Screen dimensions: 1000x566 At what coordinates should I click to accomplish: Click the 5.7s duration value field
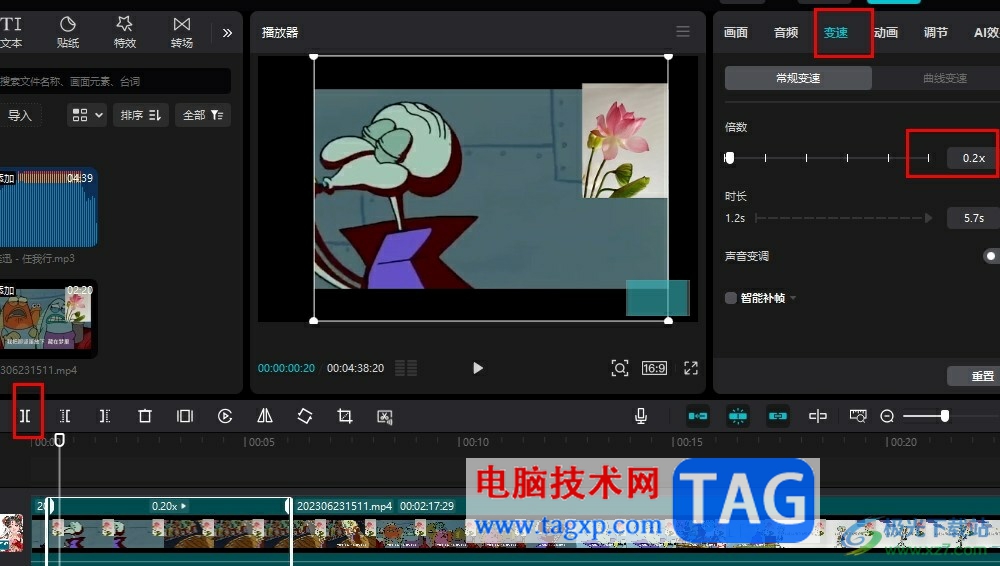pos(973,218)
